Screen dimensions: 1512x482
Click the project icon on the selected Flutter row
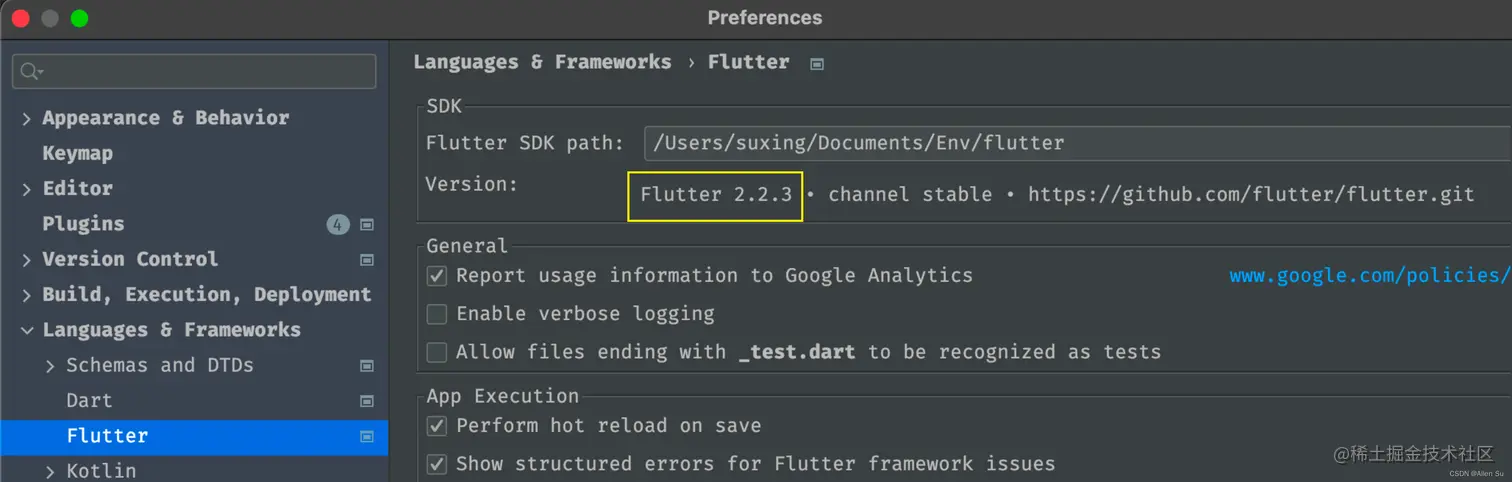(367, 437)
